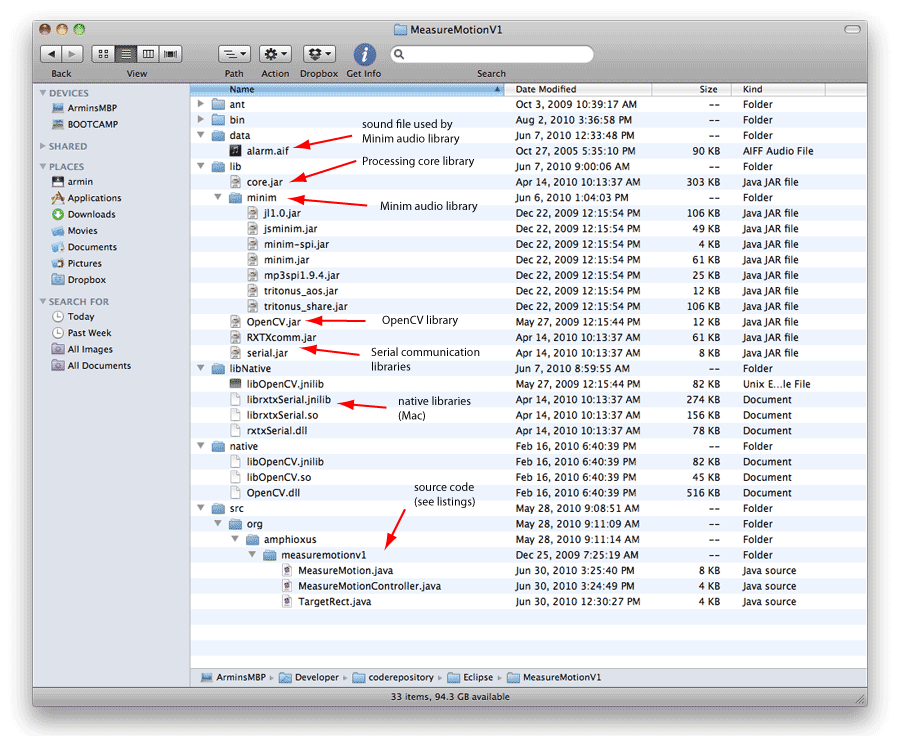Collapse the amphioxus folder
The image size is (900, 736).
pos(235,539)
